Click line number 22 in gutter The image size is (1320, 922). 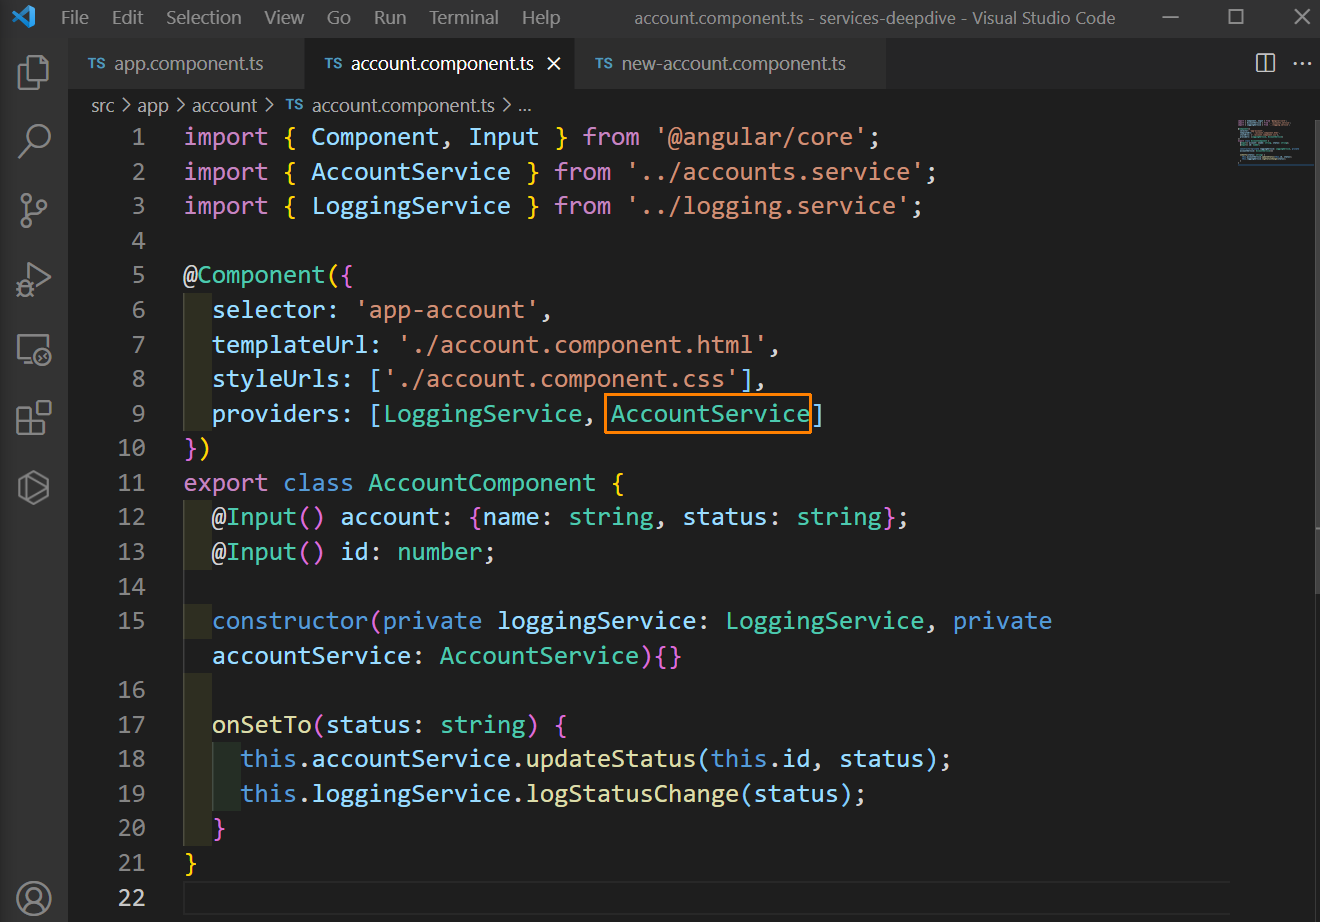(x=131, y=898)
